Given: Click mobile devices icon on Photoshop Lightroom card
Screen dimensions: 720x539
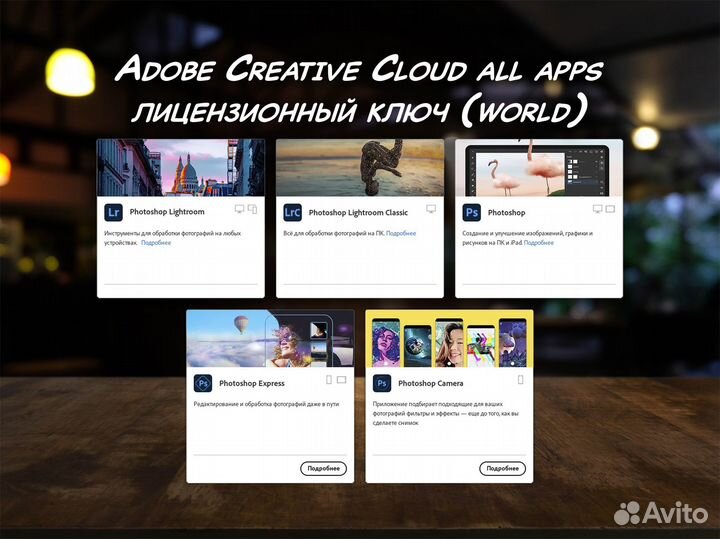Looking at the screenshot, I should click(x=253, y=209).
